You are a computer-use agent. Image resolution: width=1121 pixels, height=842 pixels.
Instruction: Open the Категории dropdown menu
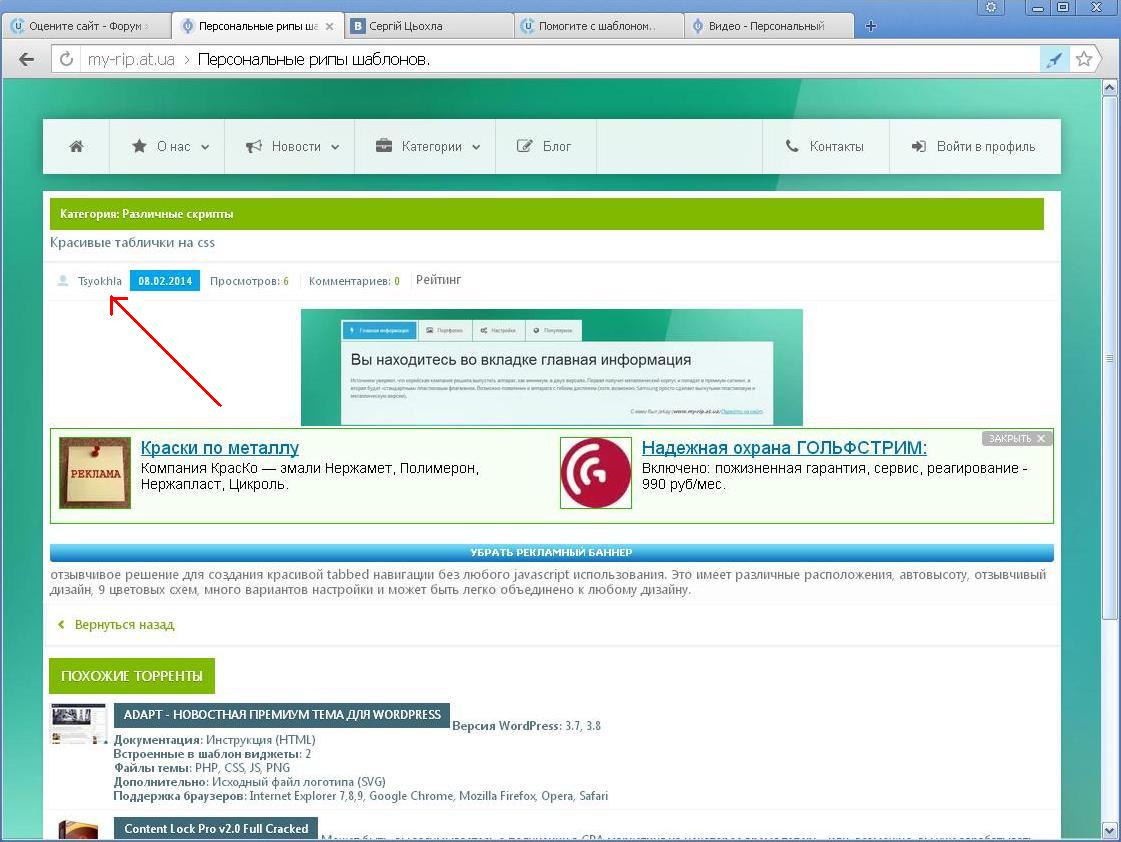point(427,147)
